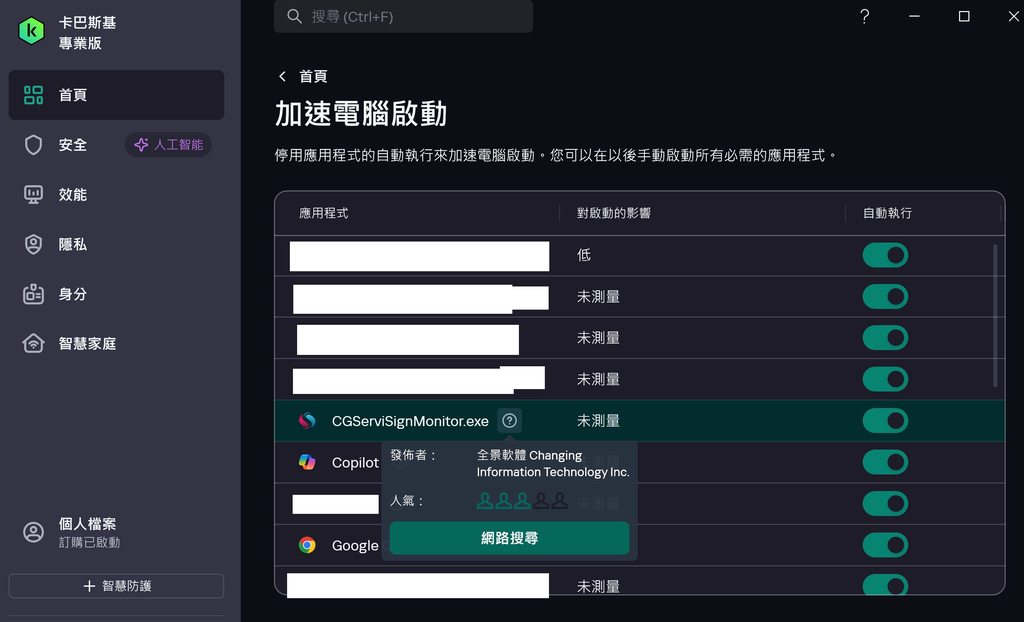Minimize the Kaspersky window

tap(914, 16)
